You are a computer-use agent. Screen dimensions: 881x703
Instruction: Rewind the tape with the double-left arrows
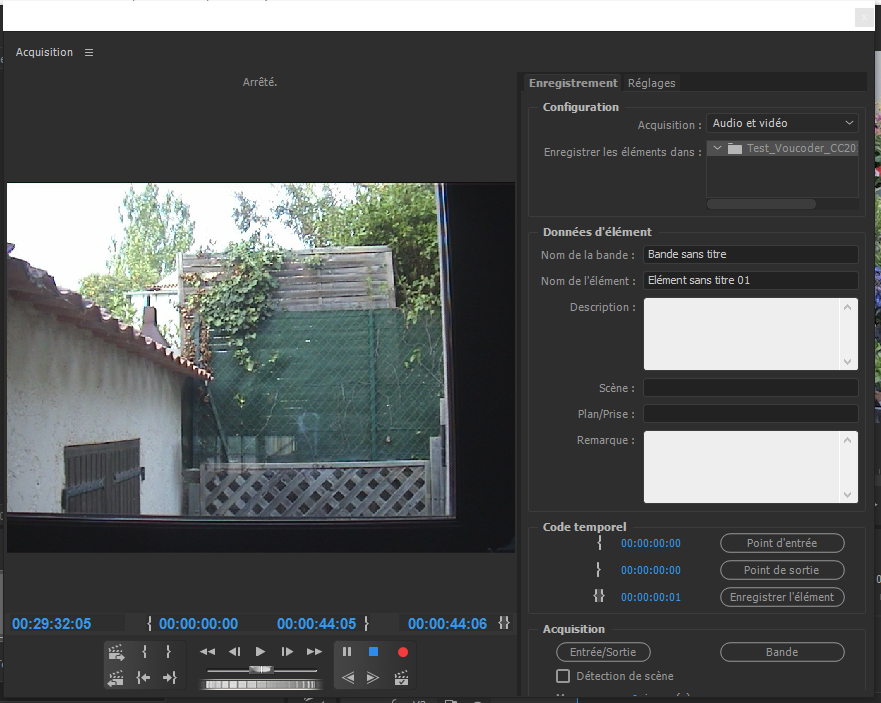pyautogui.click(x=208, y=652)
